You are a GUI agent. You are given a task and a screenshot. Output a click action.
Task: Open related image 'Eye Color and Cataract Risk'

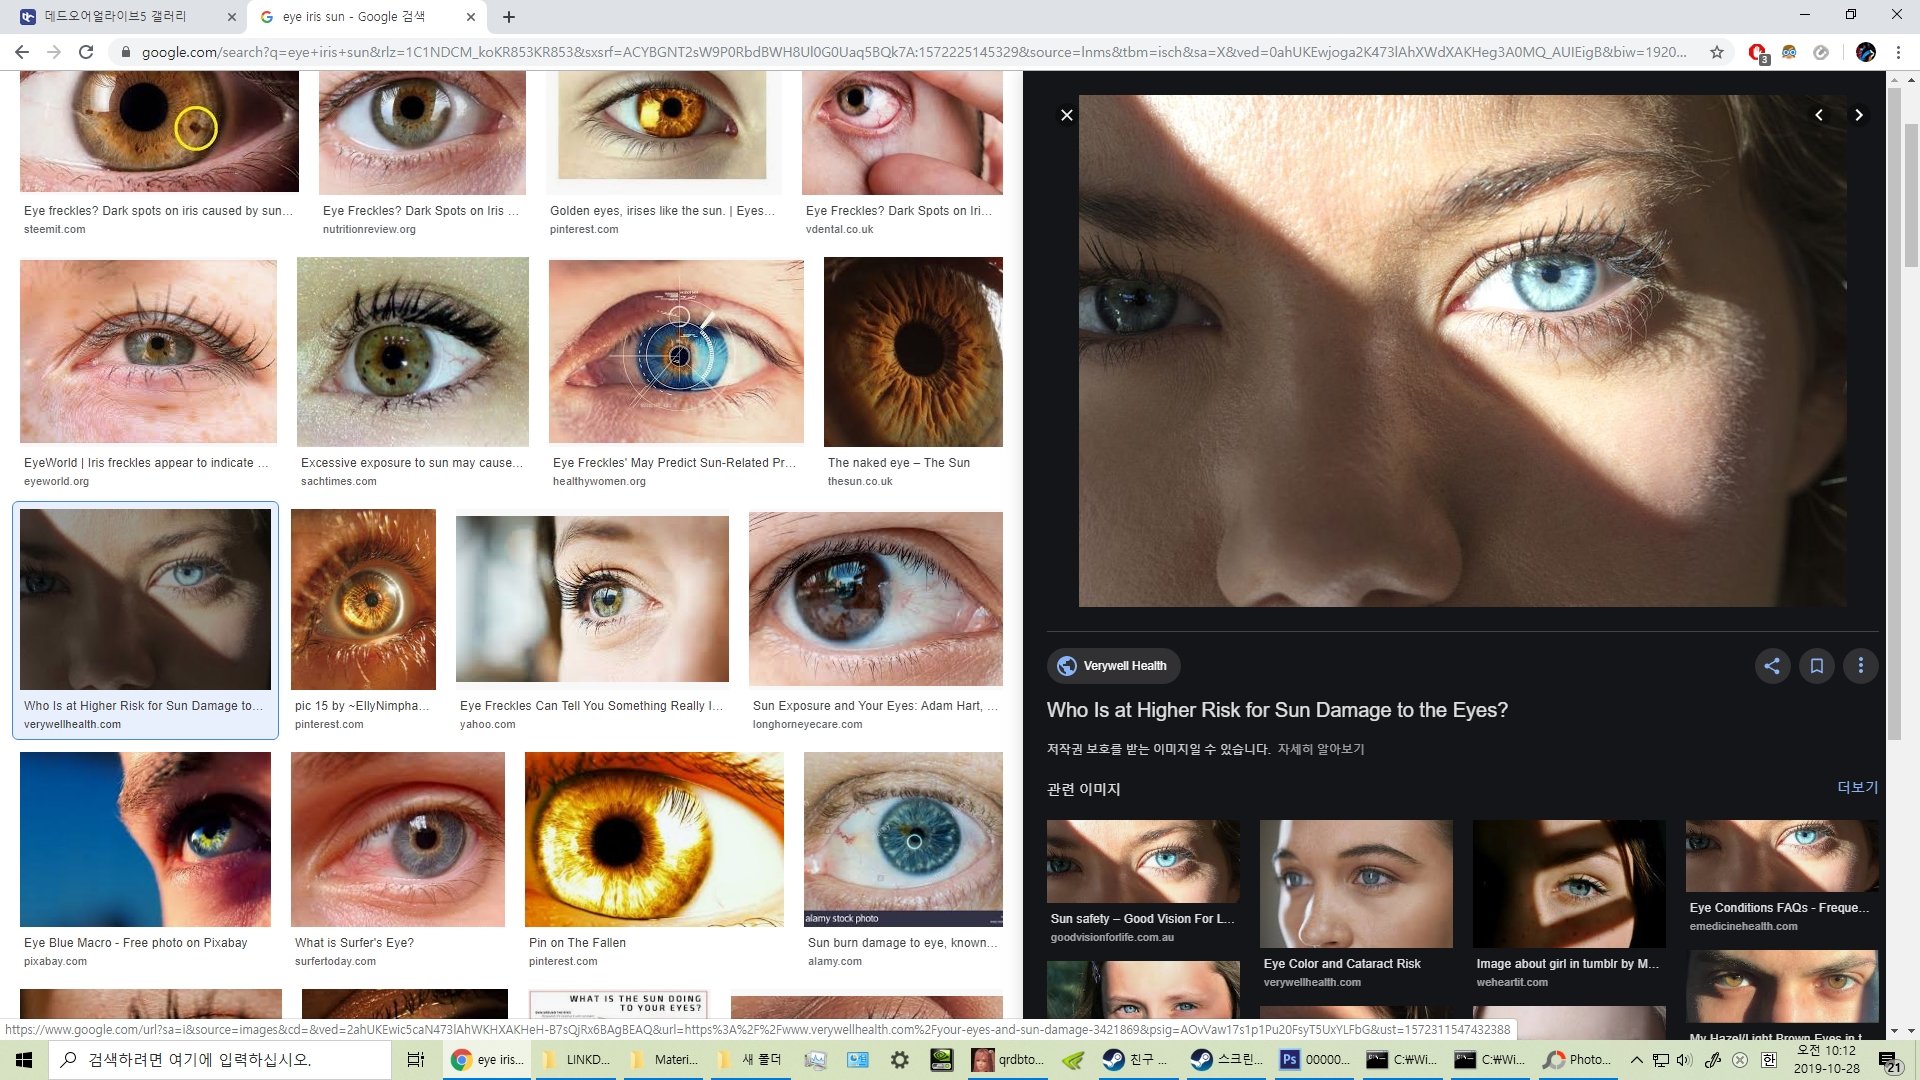coord(1356,884)
